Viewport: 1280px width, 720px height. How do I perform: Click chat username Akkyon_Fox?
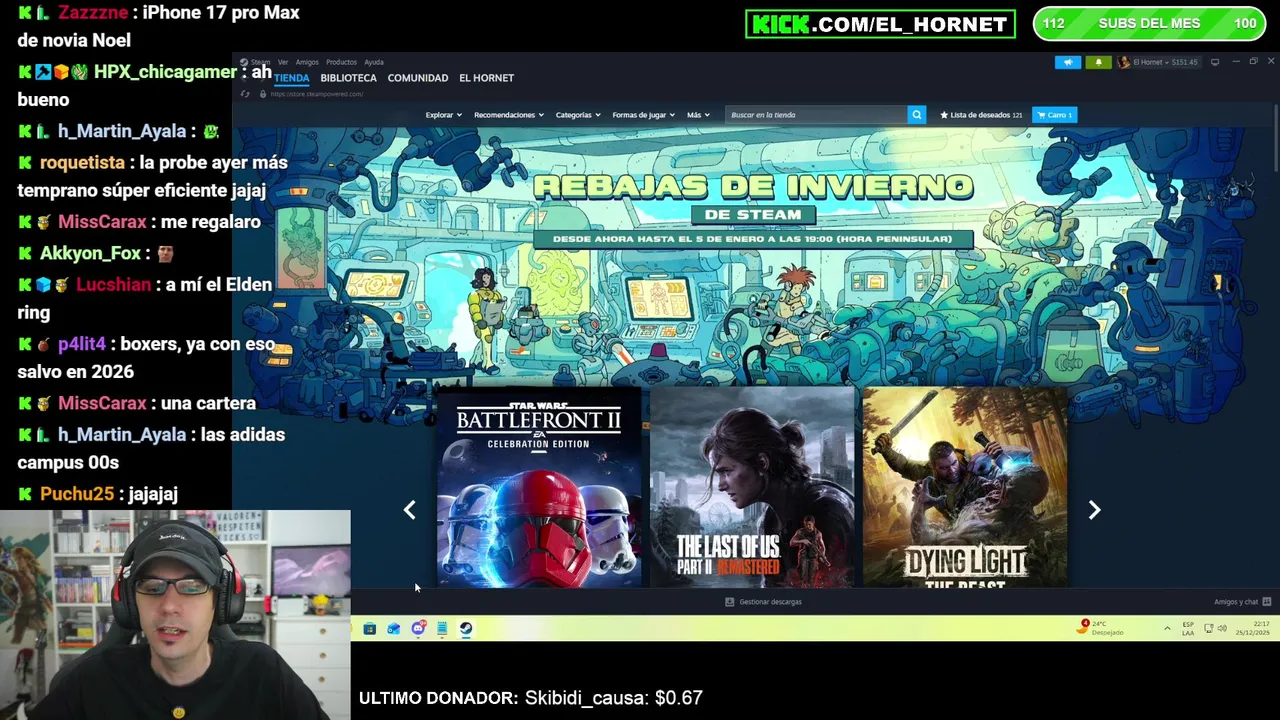(x=90, y=254)
